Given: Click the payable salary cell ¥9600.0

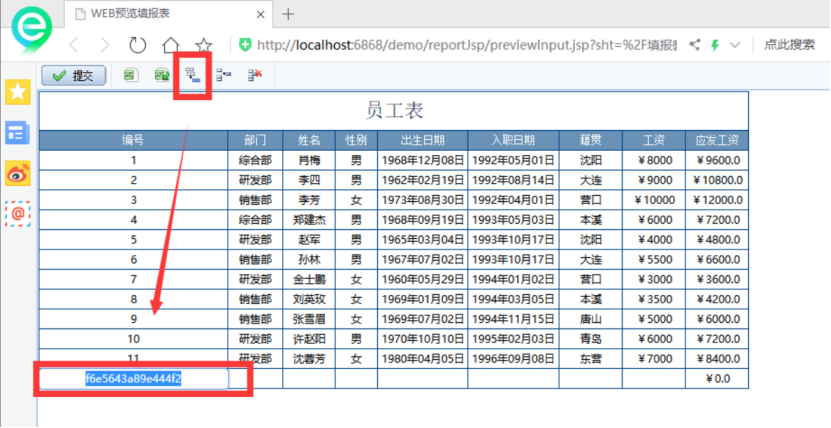Looking at the screenshot, I should tap(717, 160).
